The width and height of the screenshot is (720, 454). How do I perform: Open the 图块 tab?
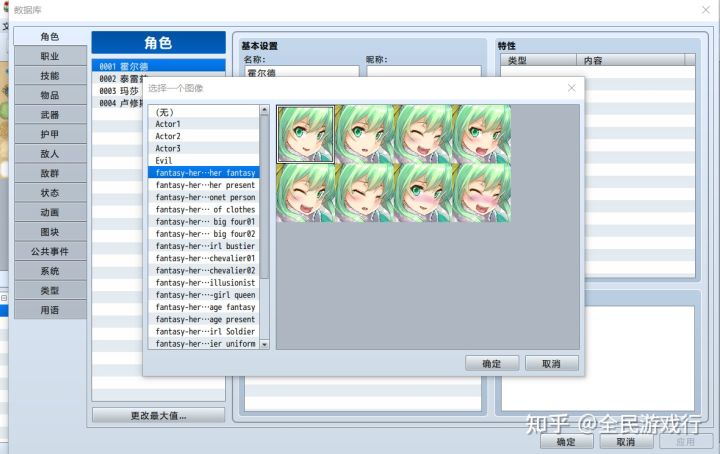click(x=50, y=232)
